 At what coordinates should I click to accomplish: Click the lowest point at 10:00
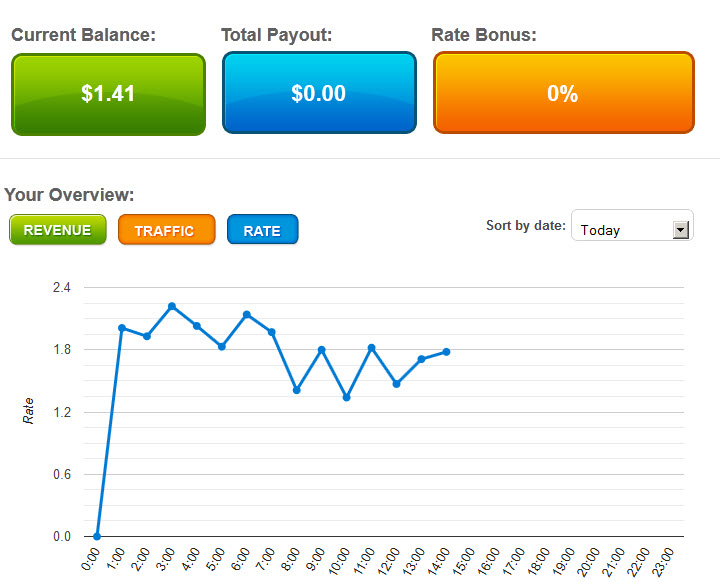tap(347, 398)
